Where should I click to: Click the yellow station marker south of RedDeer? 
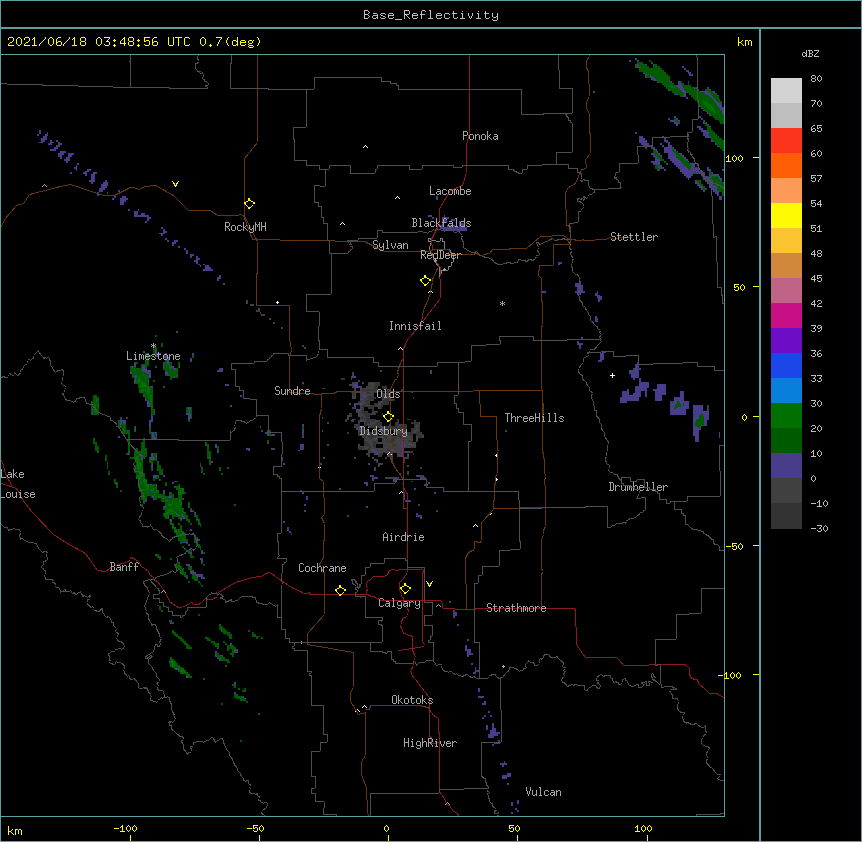pyautogui.click(x=425, y=281)
